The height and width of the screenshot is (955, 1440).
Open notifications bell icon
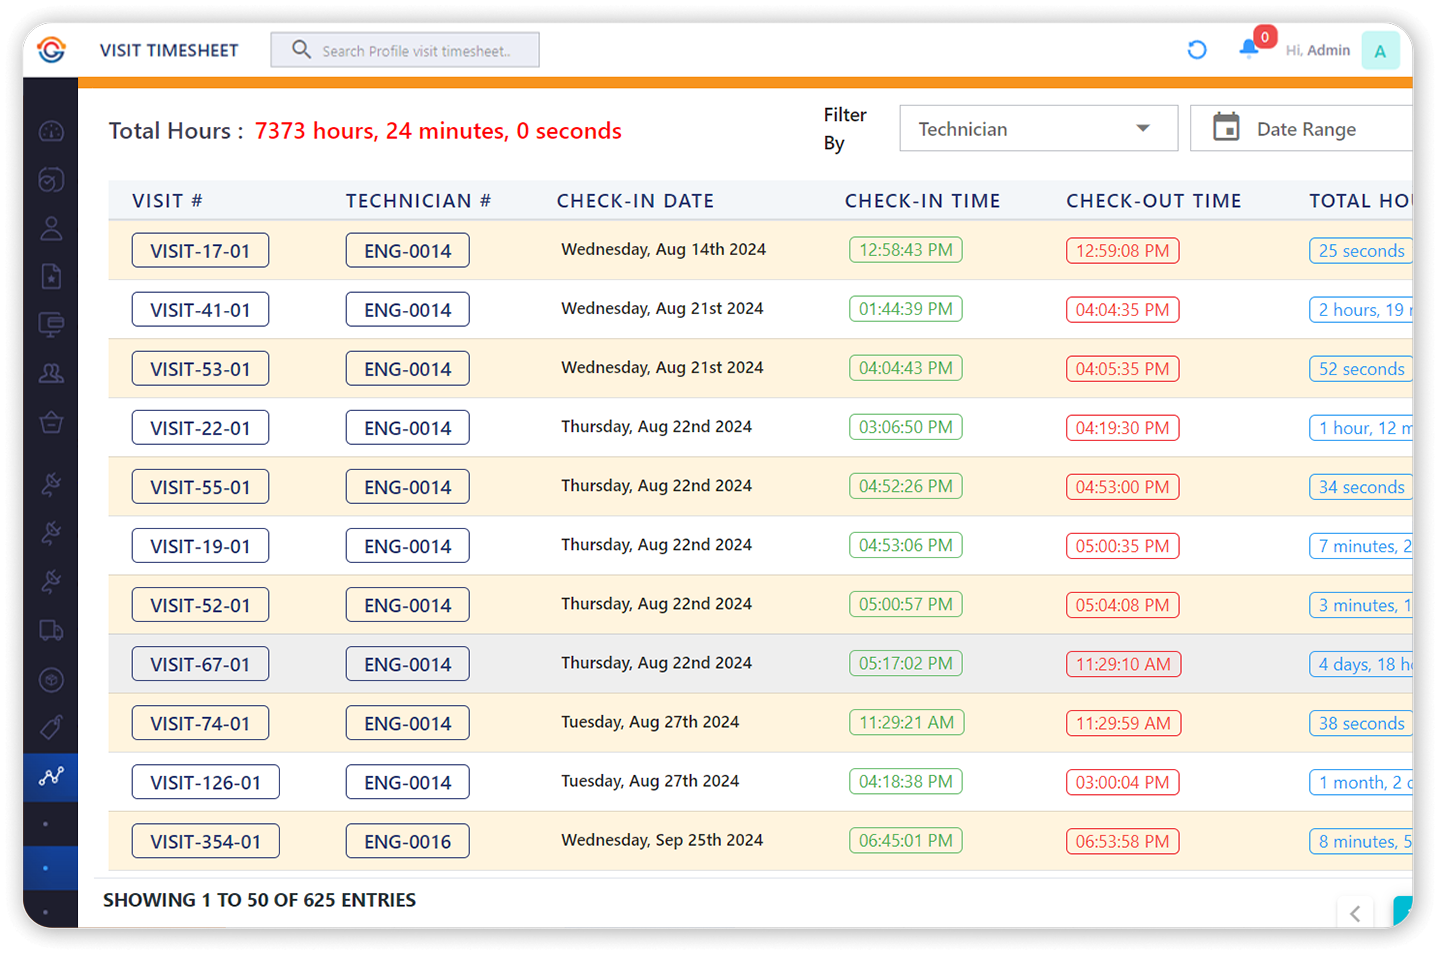(x=1249, y=48)
